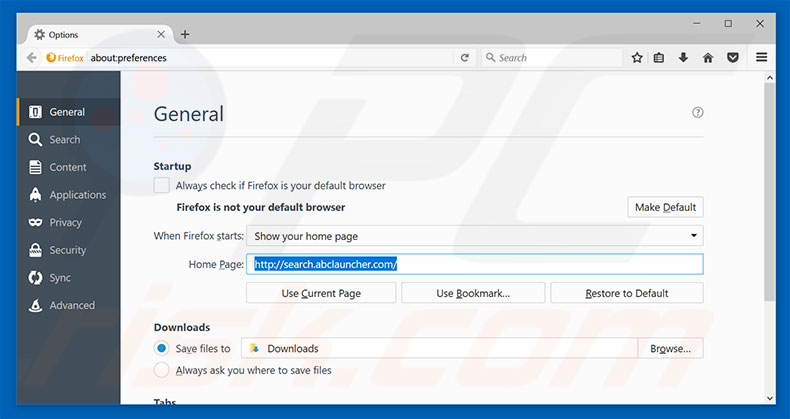Screen dimensions: 790x419
Task: Click the back arrow navigation button
Action: coord(31,58)
